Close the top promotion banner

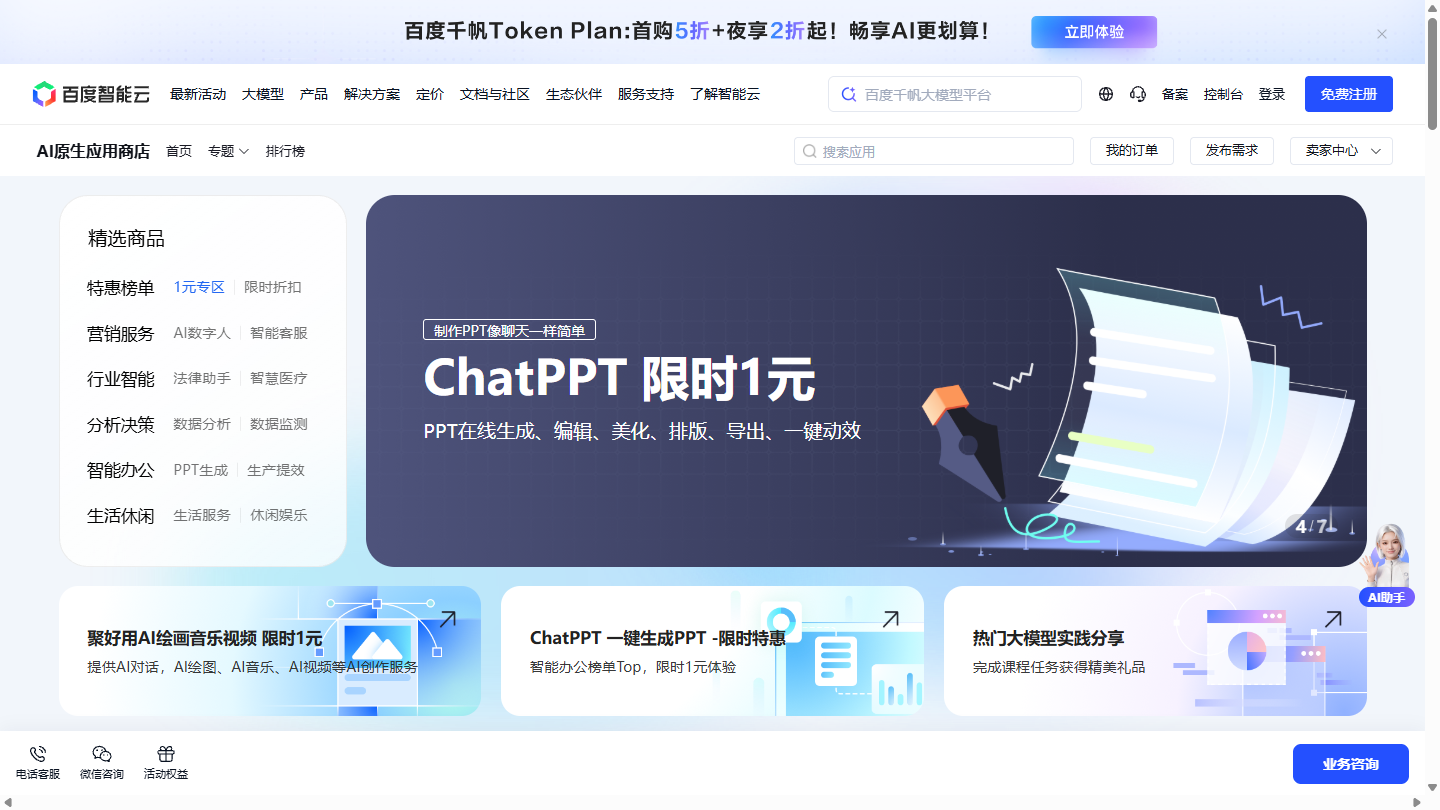(x=1382, y=34)
